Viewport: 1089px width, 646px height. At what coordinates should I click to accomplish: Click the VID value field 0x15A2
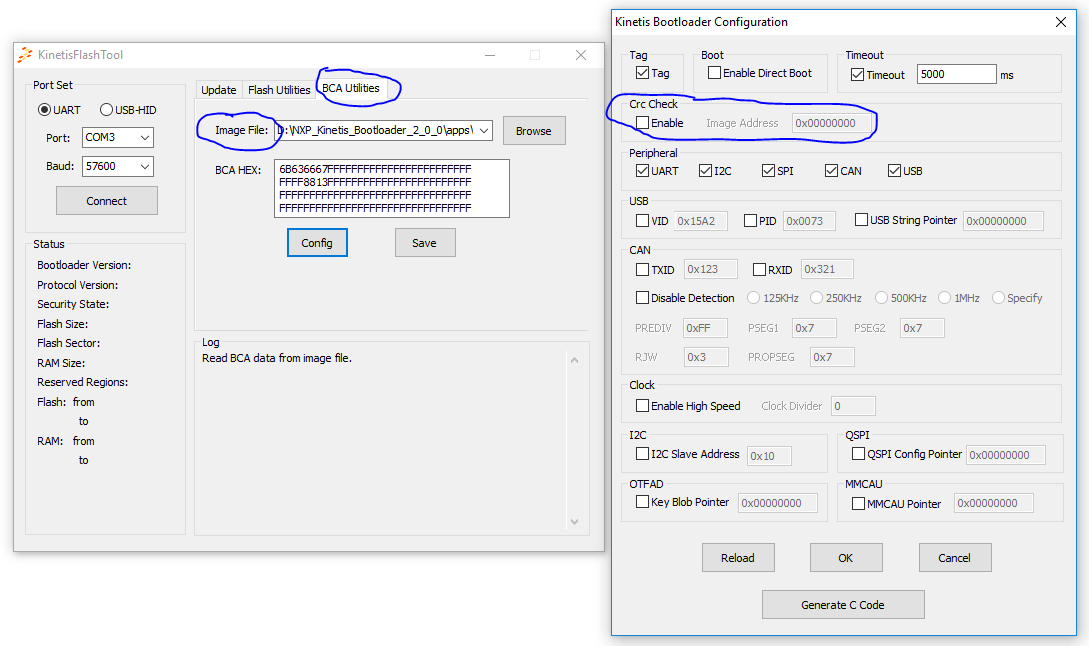(701, 221)
